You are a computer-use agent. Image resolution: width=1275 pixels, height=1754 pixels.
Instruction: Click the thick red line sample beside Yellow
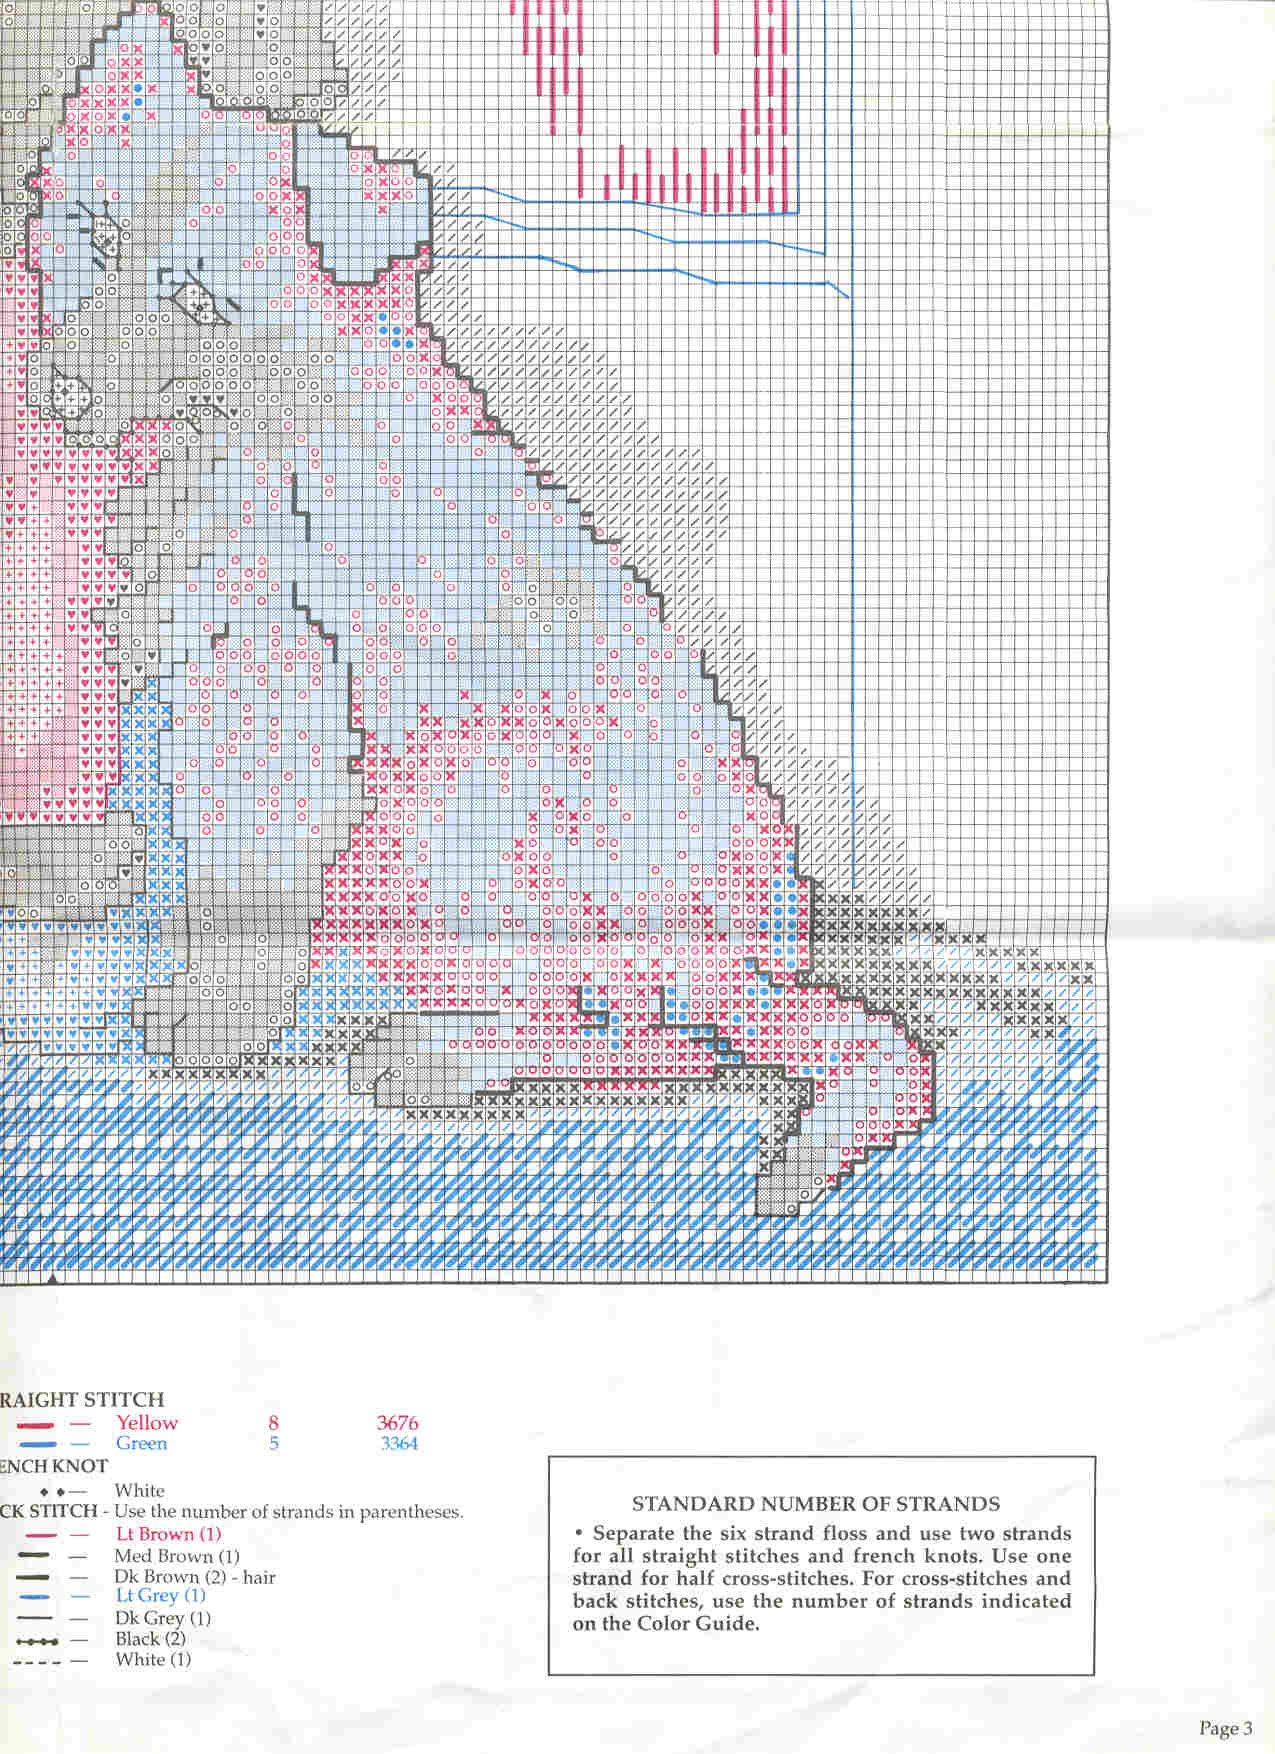point(35,1424)
